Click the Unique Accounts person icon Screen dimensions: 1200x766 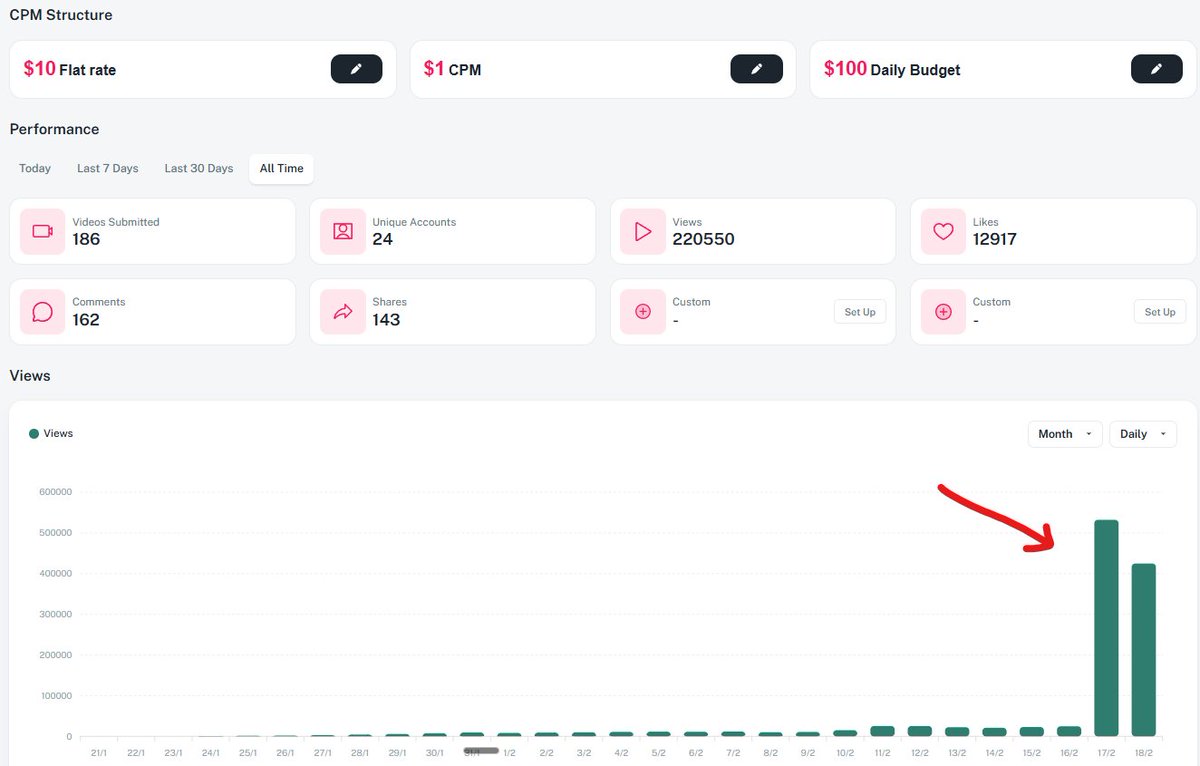(x=343, y=231)
